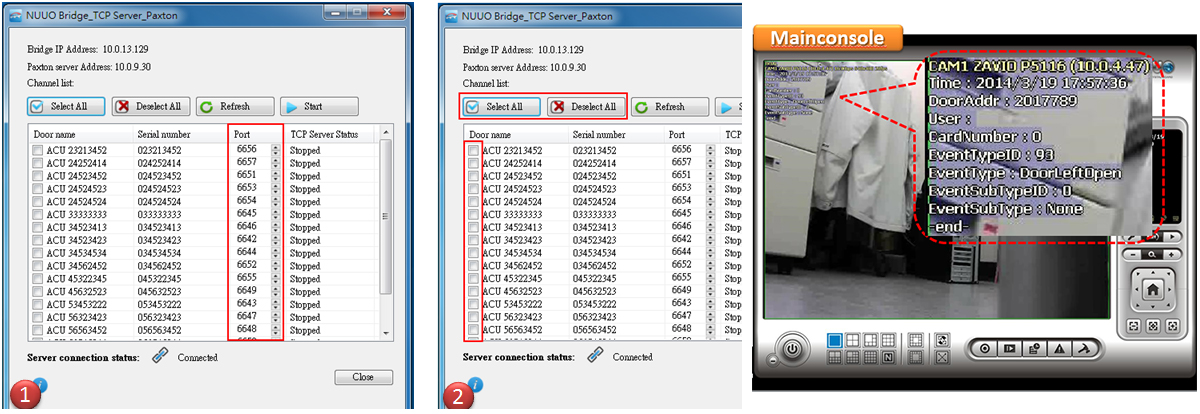Adjust the port 6645 stepper in left window
The height and width of the screenshot is (414, 1200).
pos(275,214)
